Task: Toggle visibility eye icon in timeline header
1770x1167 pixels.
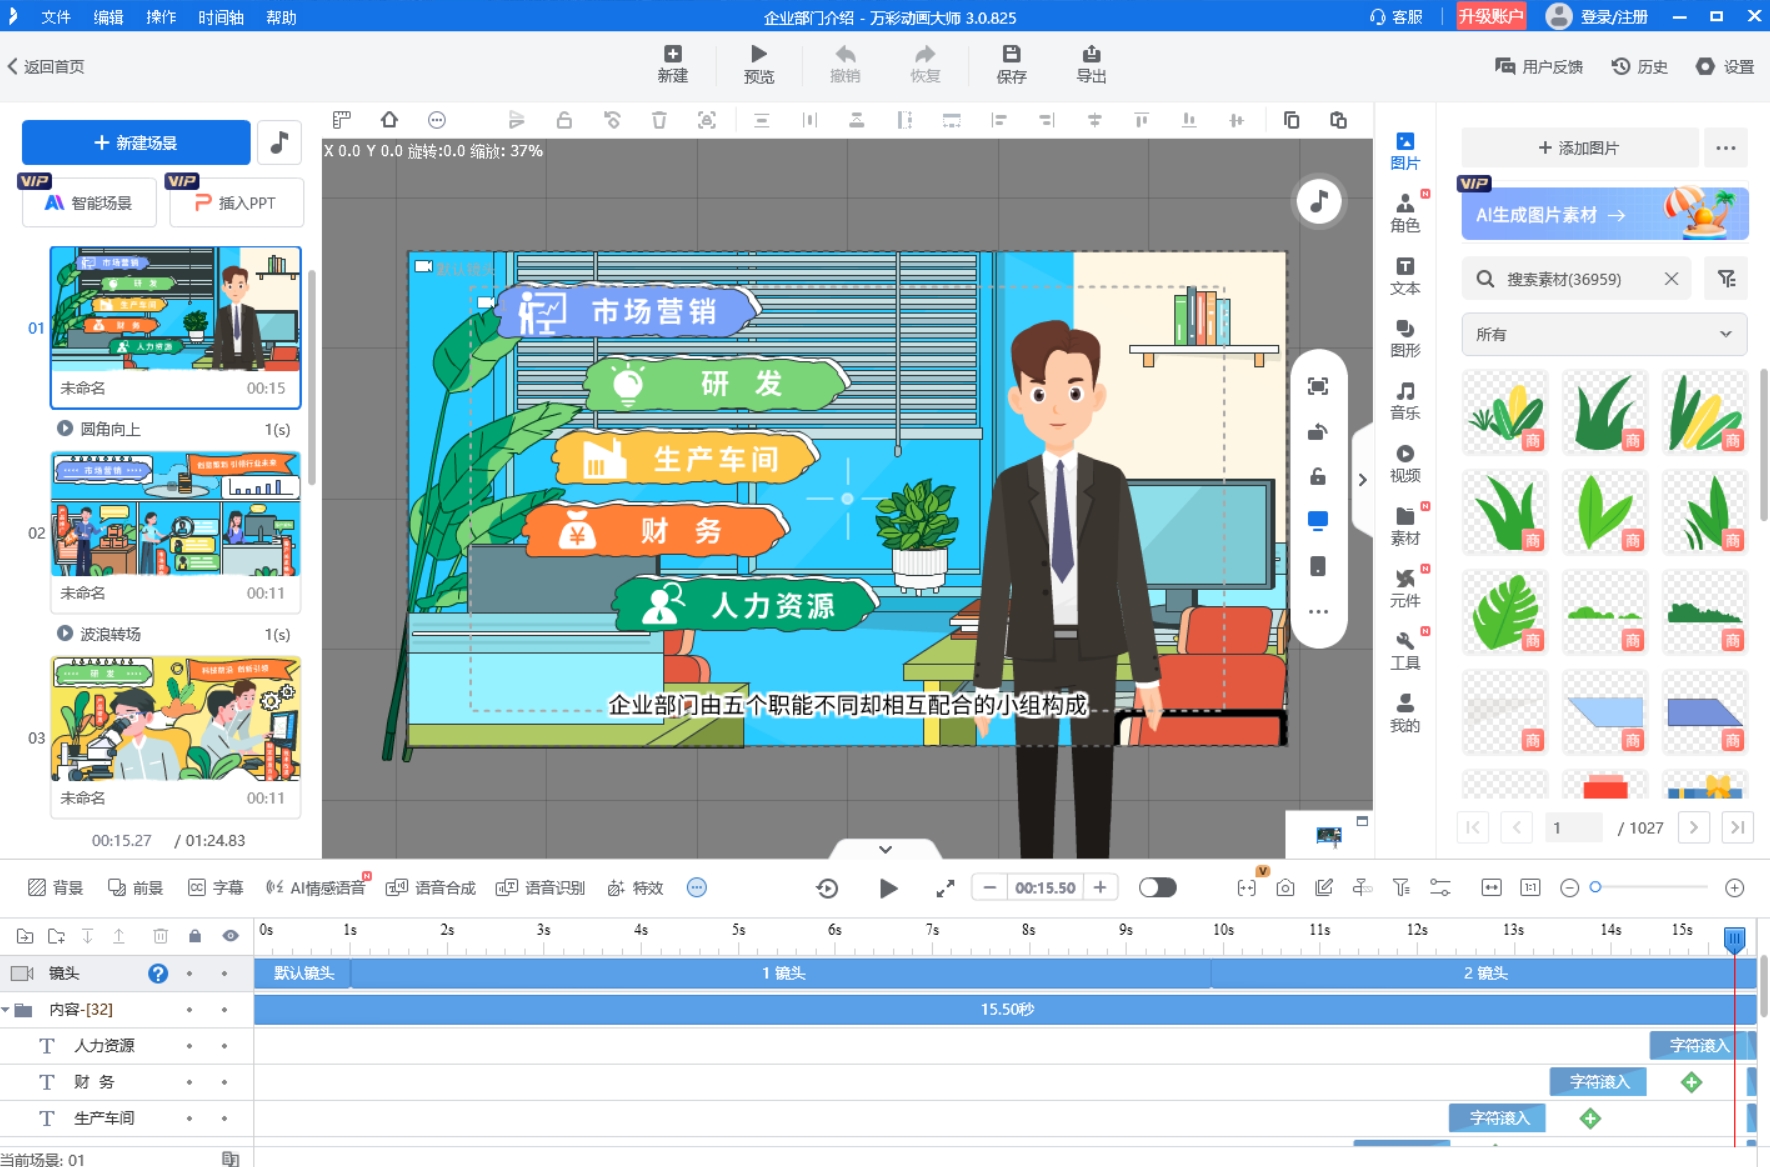Action: [x=230, y=936]
